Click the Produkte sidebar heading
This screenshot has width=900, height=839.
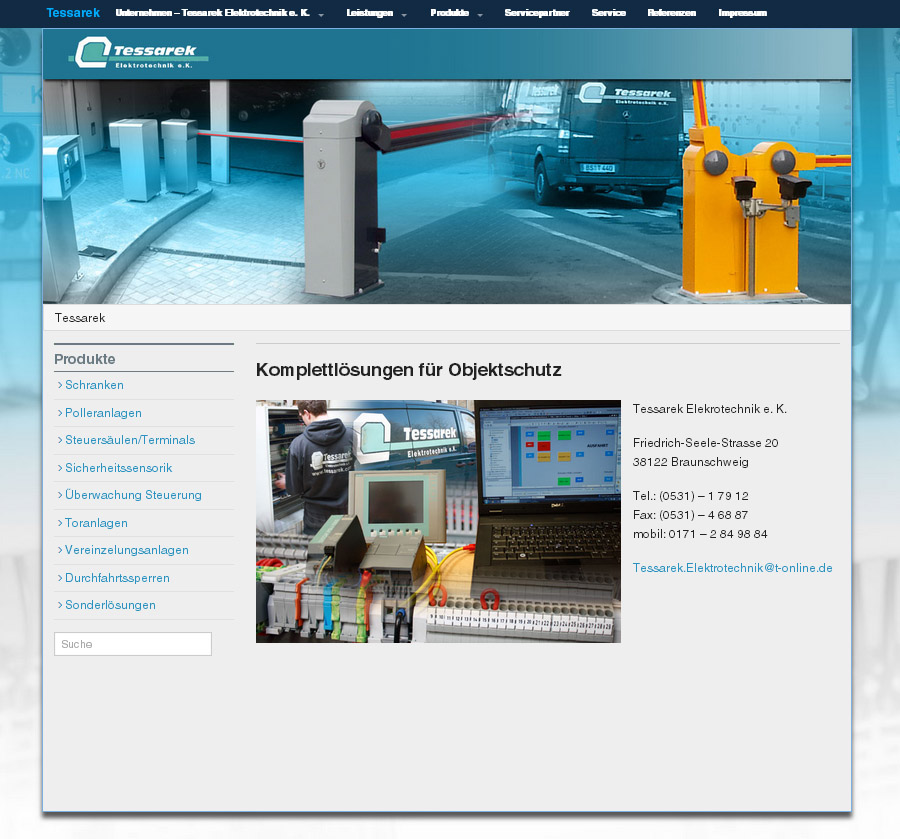85,359
